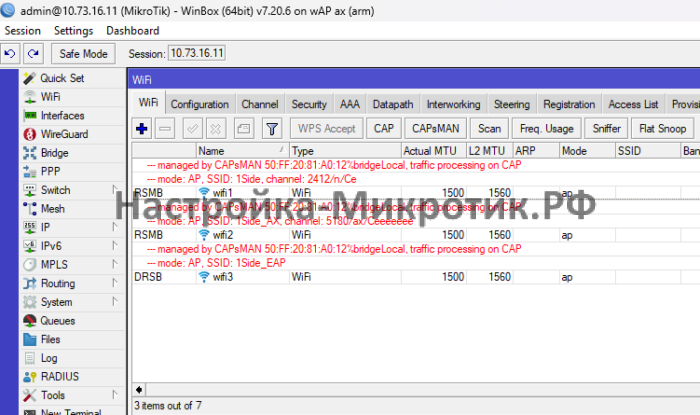
Task: Toggle Safe Mode
Action: pyautogui.click(x=83, y=54)
